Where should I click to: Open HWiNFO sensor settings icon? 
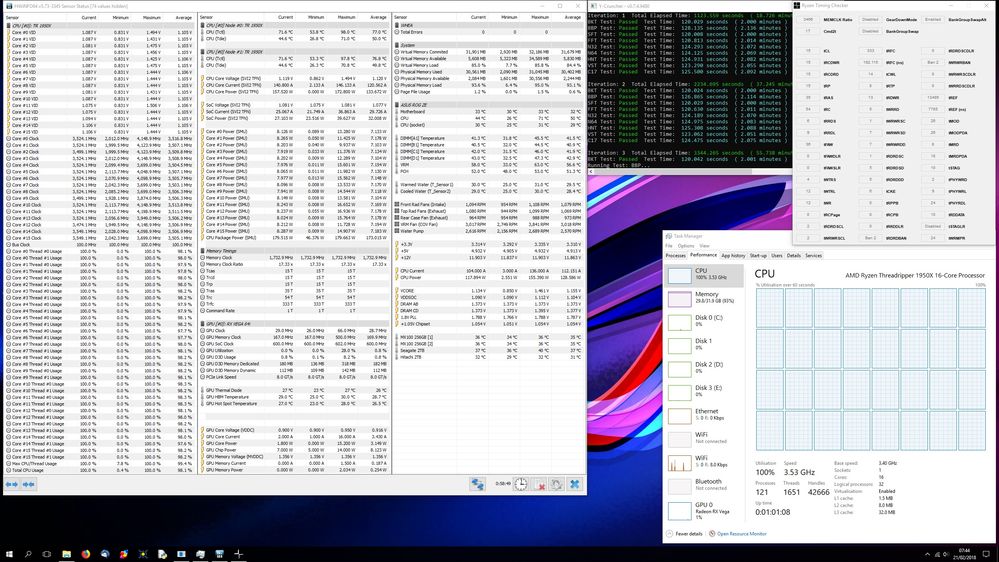click(557, 484)
